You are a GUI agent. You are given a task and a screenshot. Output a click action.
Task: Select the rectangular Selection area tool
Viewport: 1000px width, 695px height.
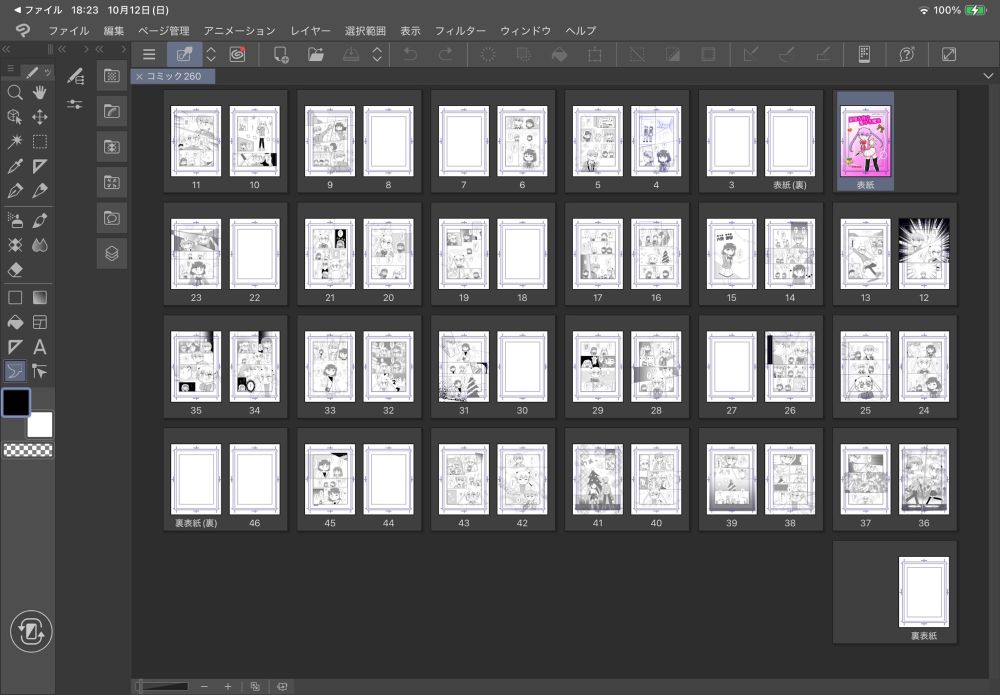point(40,142)
